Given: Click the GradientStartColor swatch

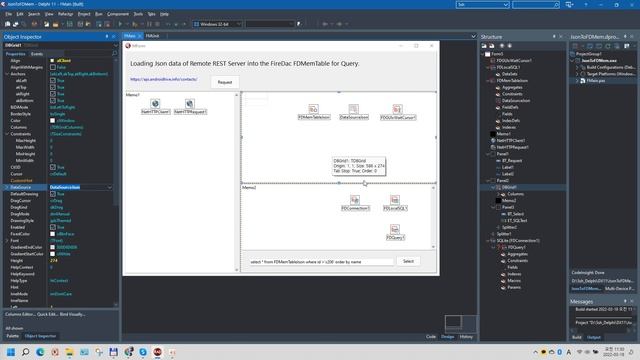Looking at the screenshot, I should point(53,254).
